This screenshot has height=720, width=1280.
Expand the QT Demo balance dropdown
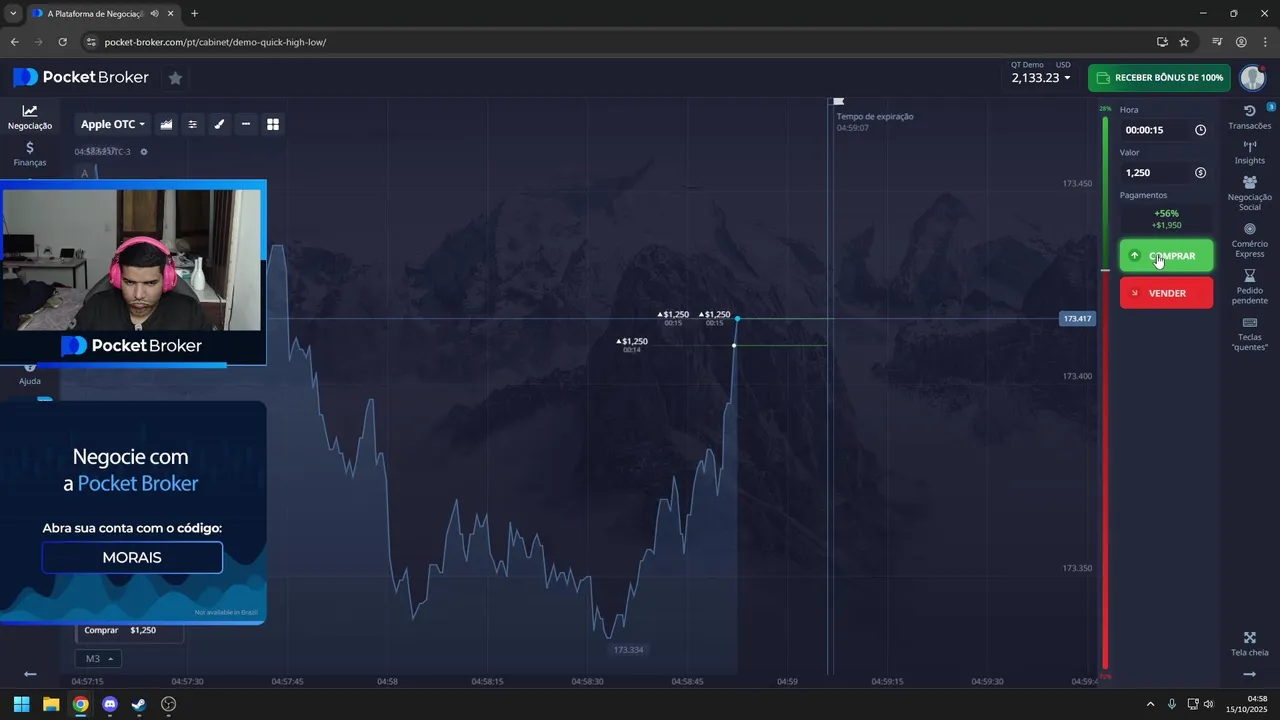[1041, 72]
